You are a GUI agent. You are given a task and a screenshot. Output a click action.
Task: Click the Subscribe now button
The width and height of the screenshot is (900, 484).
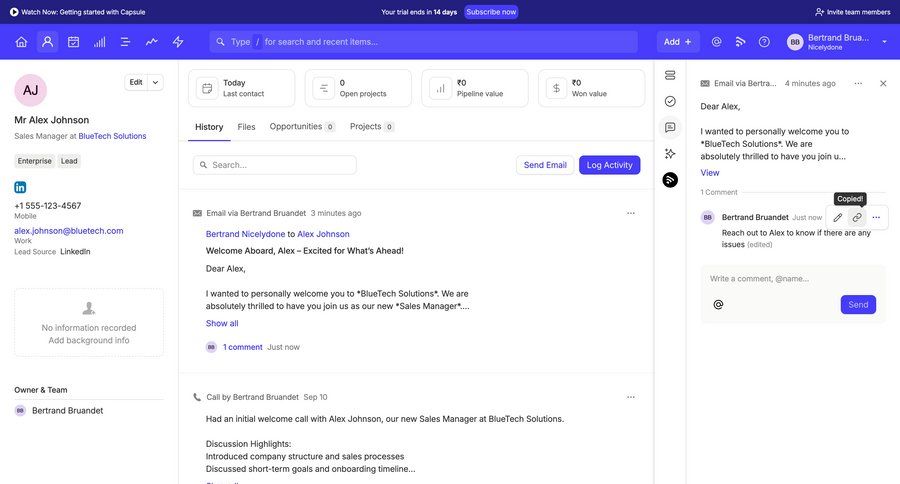click(x=491, y=11)
